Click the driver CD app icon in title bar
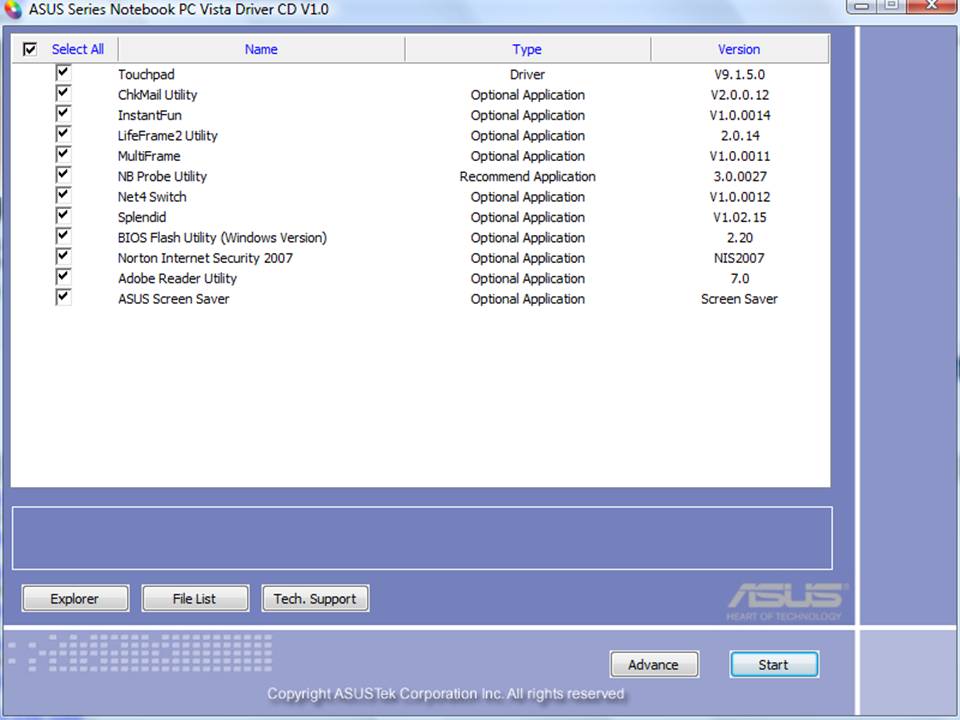Image resolution: width=960 pixels, height=720 pixels. (x=13, y=9)
